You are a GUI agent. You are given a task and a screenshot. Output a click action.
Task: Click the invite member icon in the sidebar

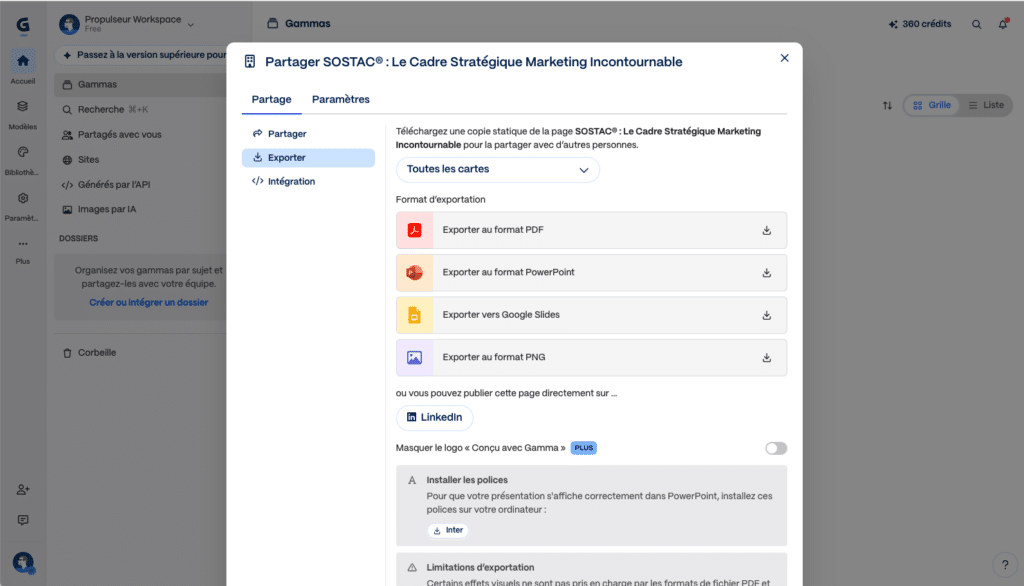coord(23,489)
